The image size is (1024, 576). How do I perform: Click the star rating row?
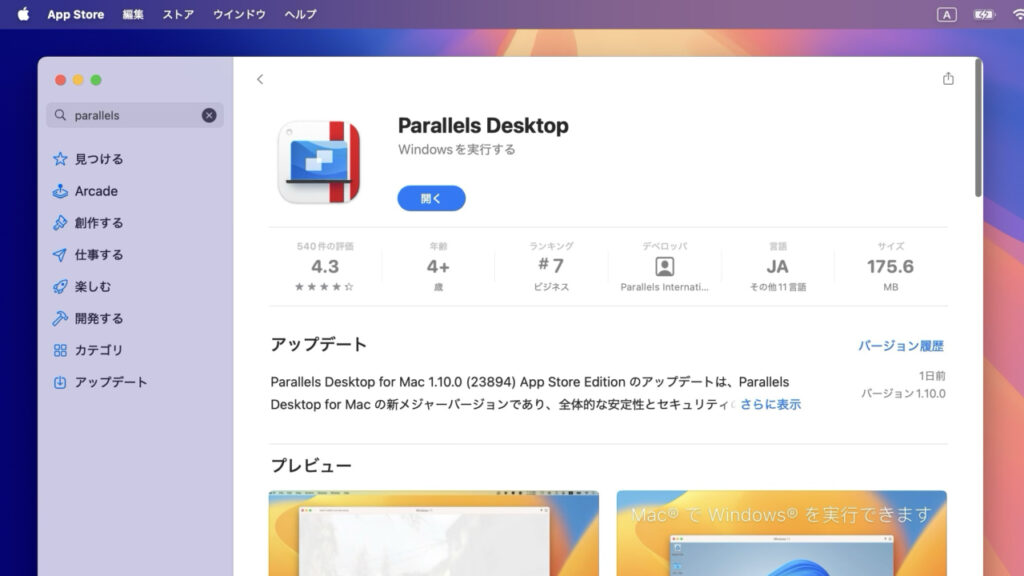pyautogui.click(x=325, y=287)
